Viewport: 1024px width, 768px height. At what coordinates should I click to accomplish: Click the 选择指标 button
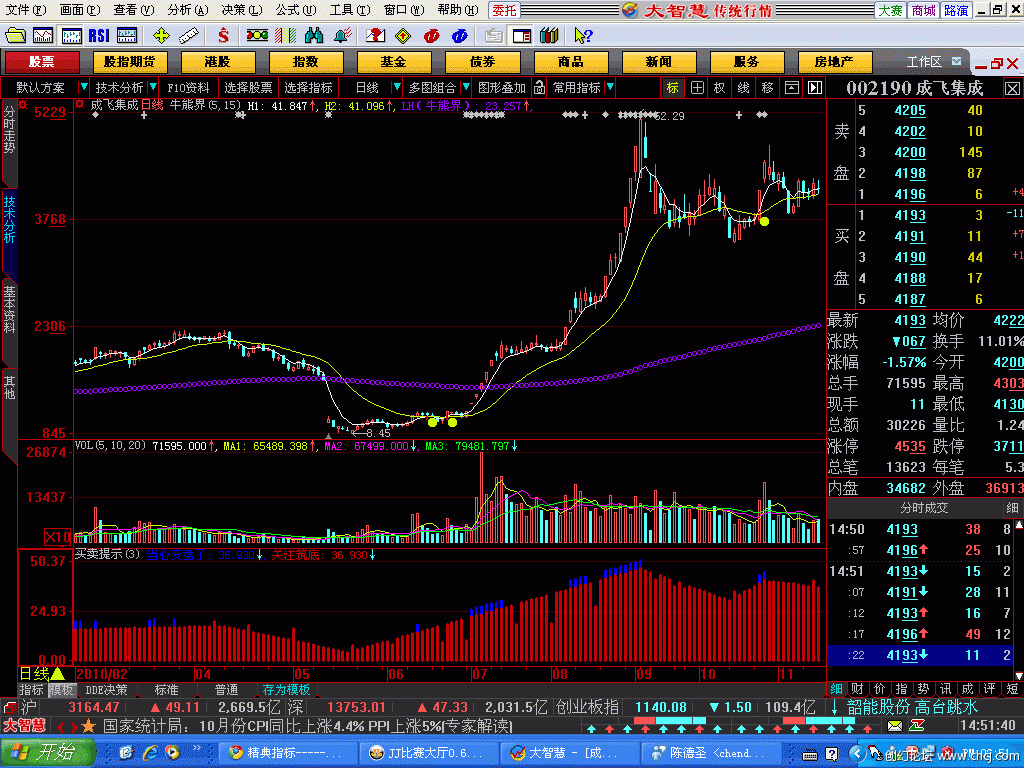coord(308,88)
